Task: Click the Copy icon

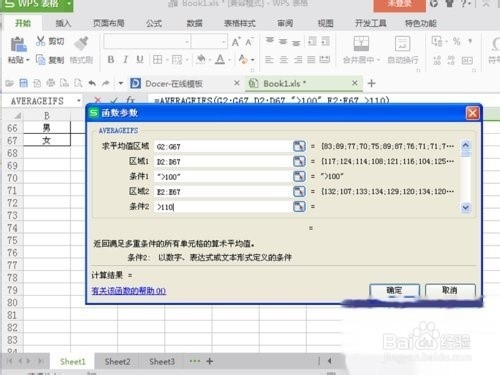Action: [41, 60]
